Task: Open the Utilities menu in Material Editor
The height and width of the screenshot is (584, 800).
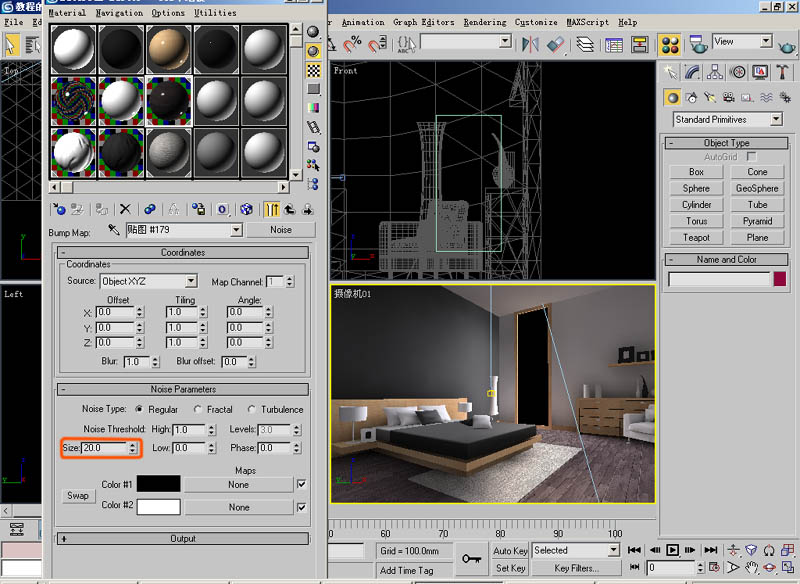Action: click(x=215, y=13)
